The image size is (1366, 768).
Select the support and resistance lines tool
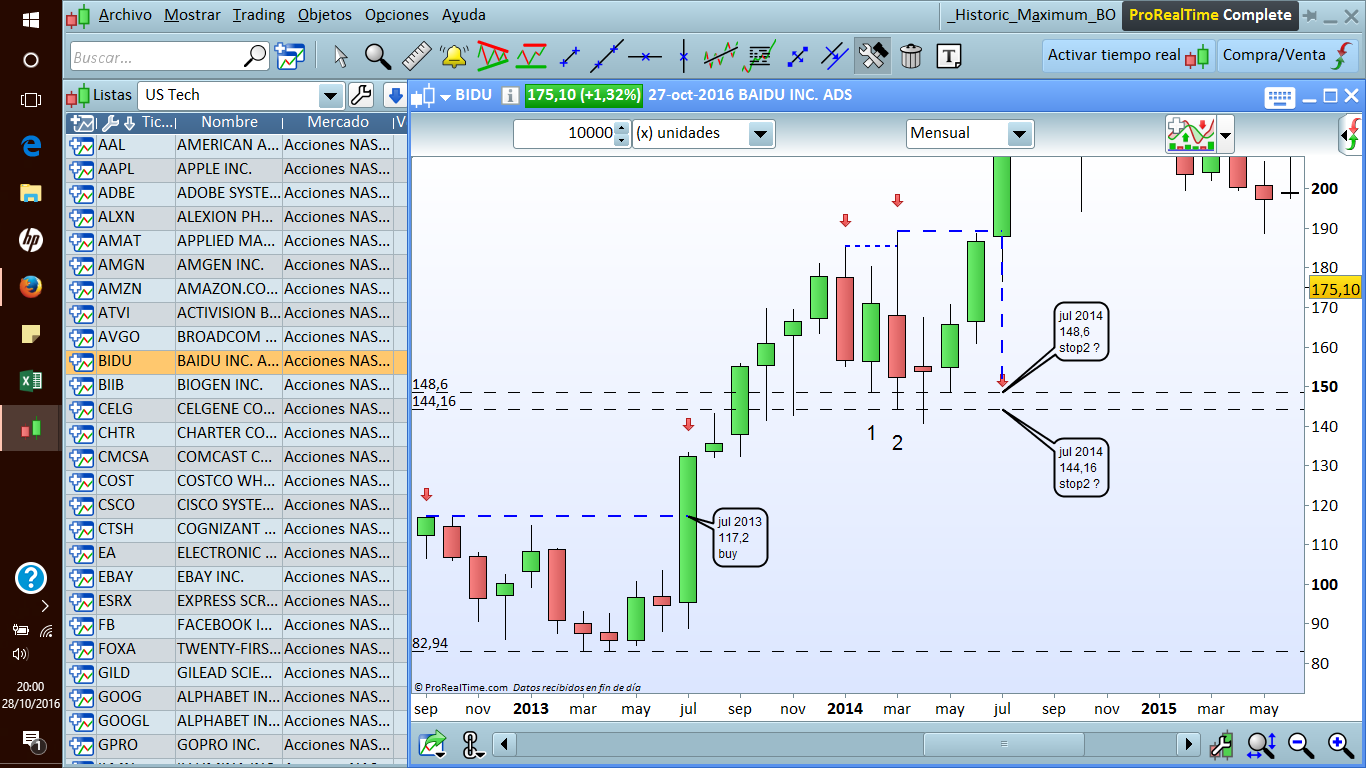click(531, 56)
